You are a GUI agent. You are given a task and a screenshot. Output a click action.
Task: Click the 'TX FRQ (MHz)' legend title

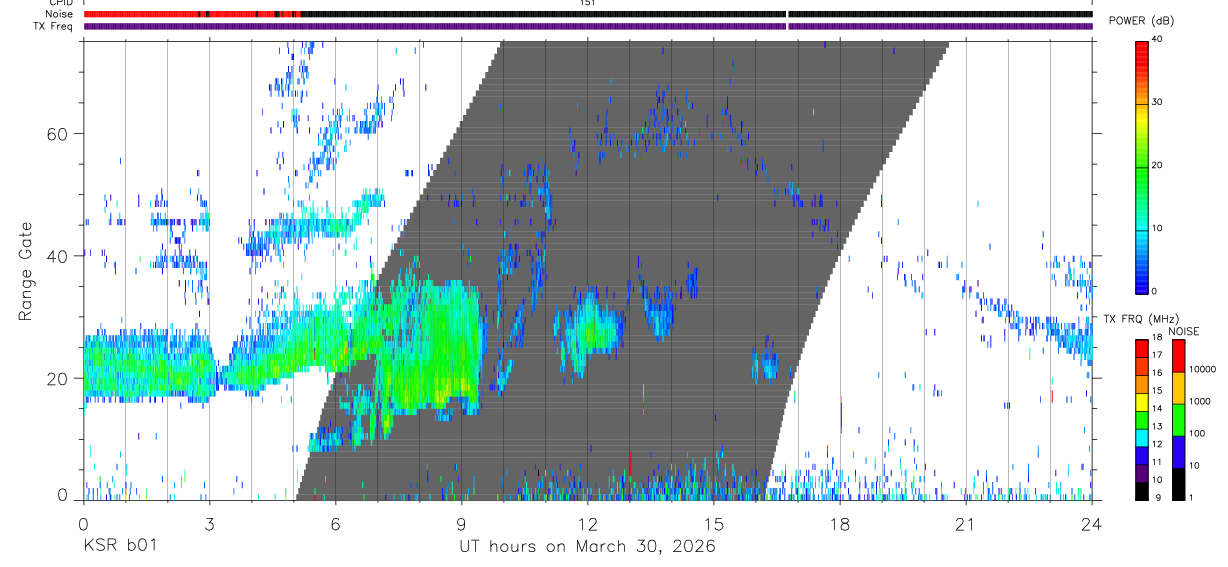point(1142,318)
